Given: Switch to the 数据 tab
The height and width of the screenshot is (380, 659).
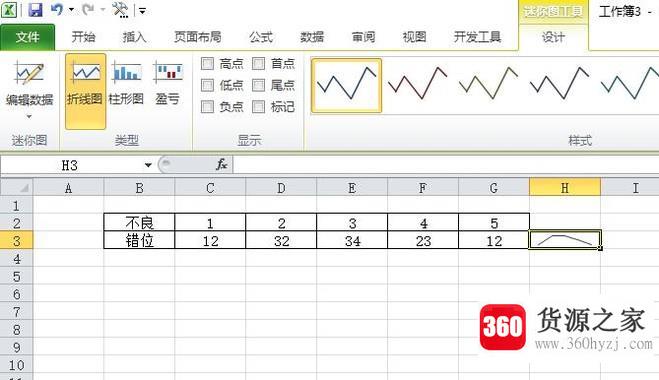Looking at the screenshot, I should (312, 37).
